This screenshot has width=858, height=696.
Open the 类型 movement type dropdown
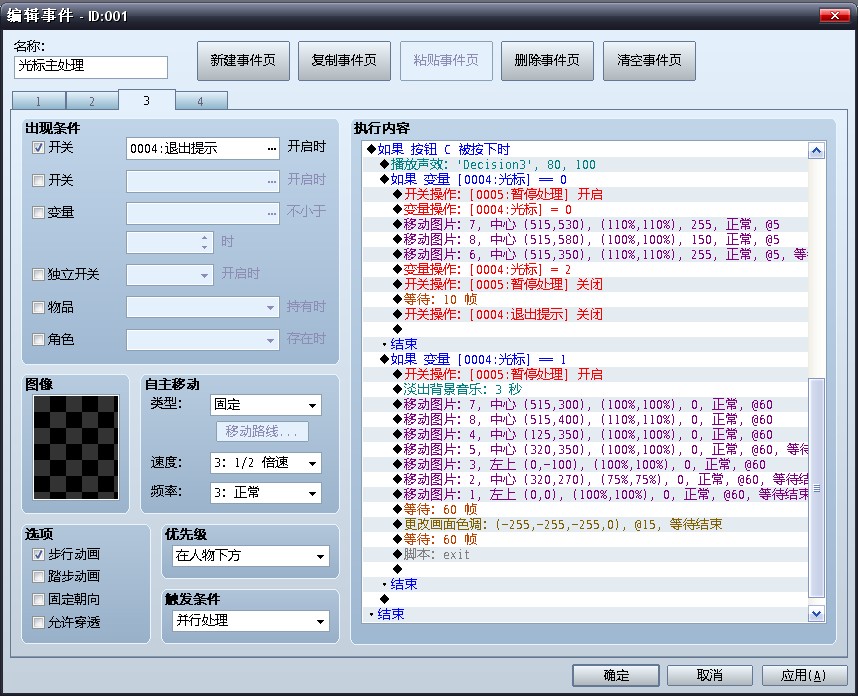(266, 405)
